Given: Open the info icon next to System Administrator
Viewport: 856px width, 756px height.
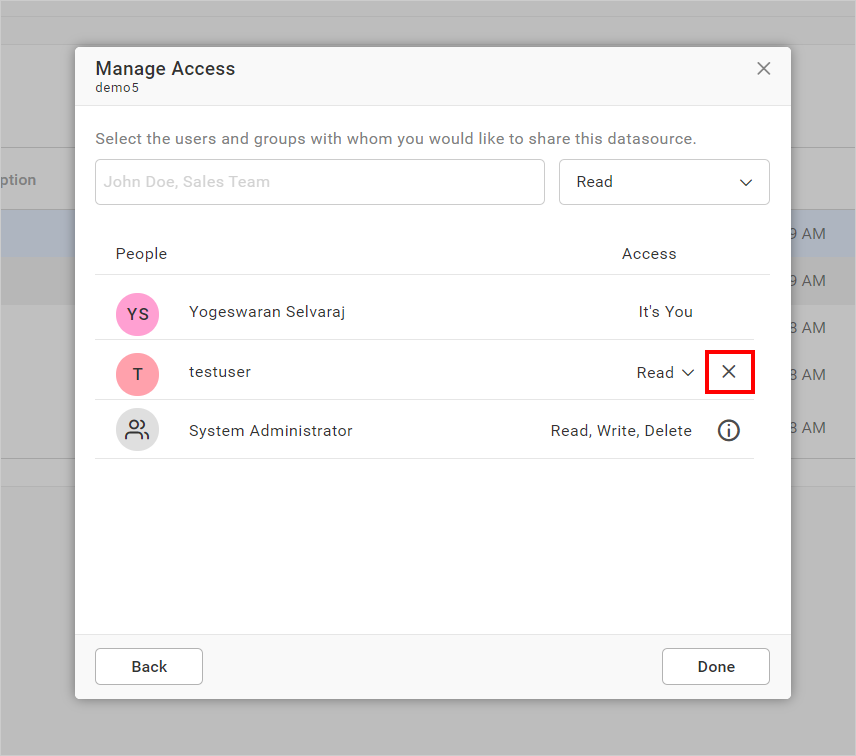Looking at the screenshot, I should [x=728, y=430].
